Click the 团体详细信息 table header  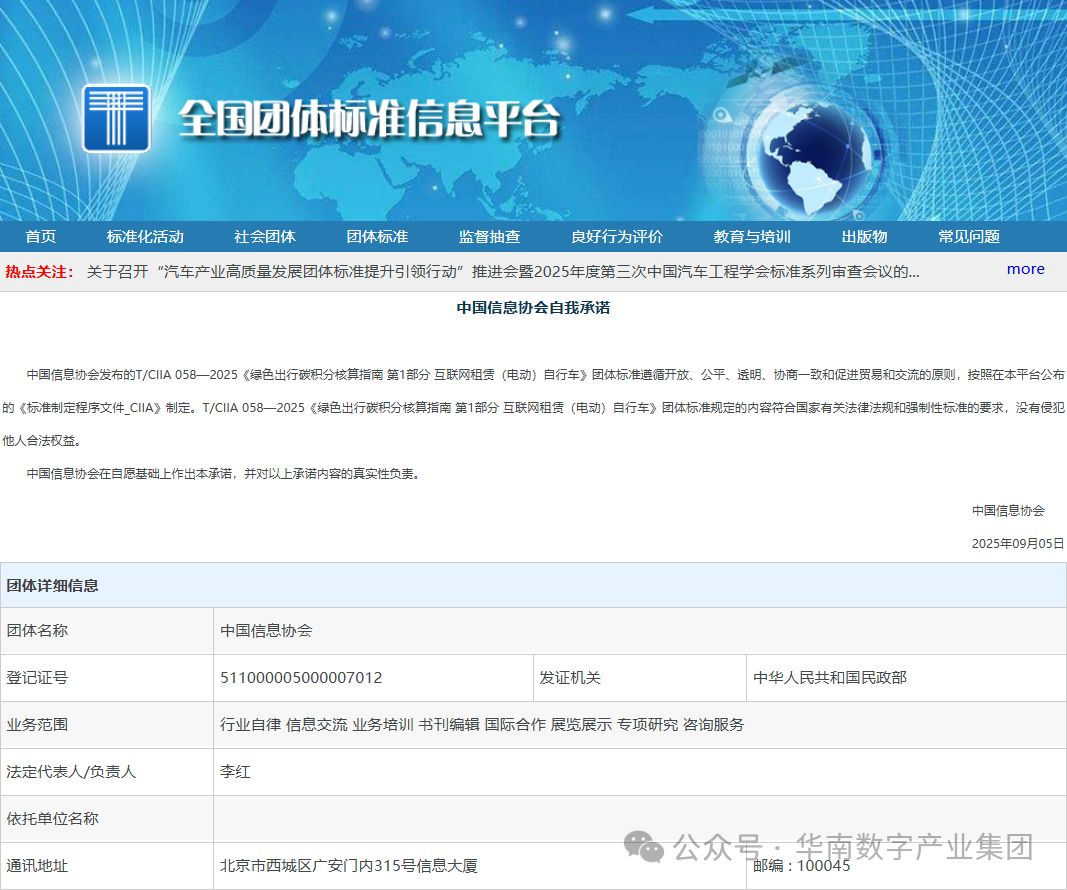click(x=534, y=585)
